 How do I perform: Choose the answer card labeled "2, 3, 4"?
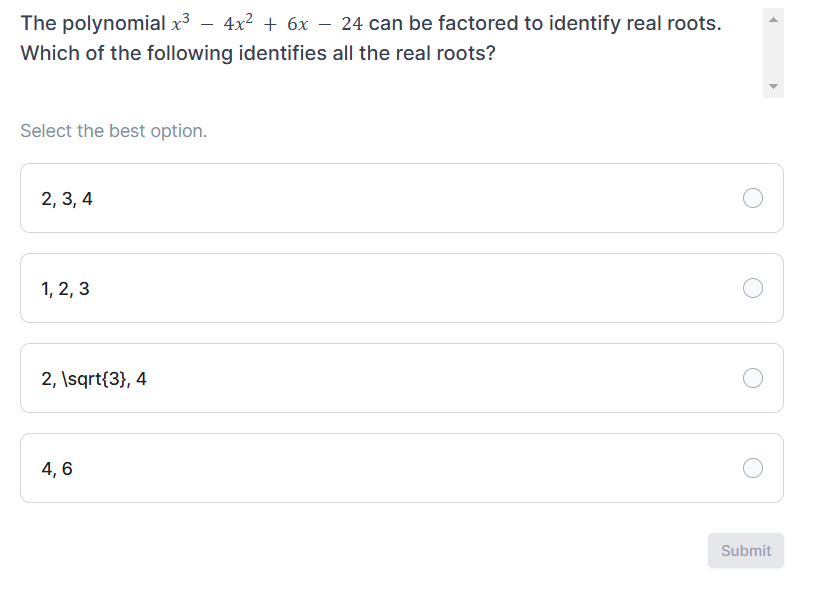point(400,198)
